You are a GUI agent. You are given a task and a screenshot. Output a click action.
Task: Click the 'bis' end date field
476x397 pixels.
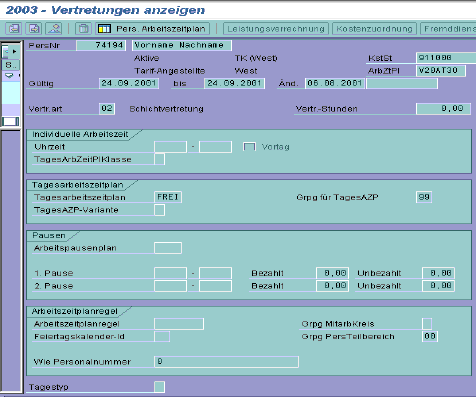(234, 83)
